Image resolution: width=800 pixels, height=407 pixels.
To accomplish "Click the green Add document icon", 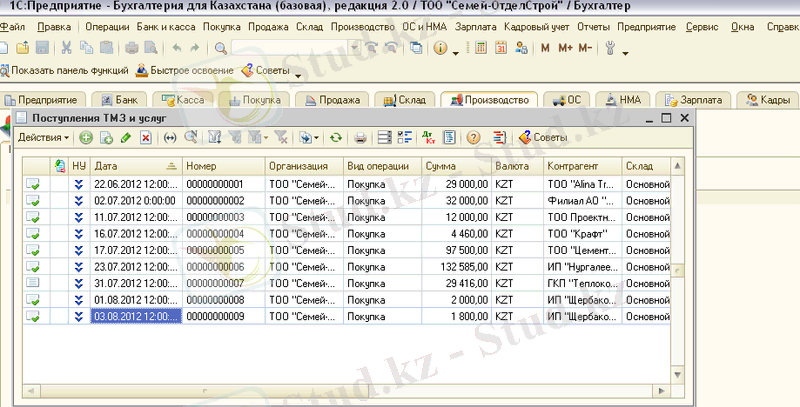I will [x=86, y=137].
